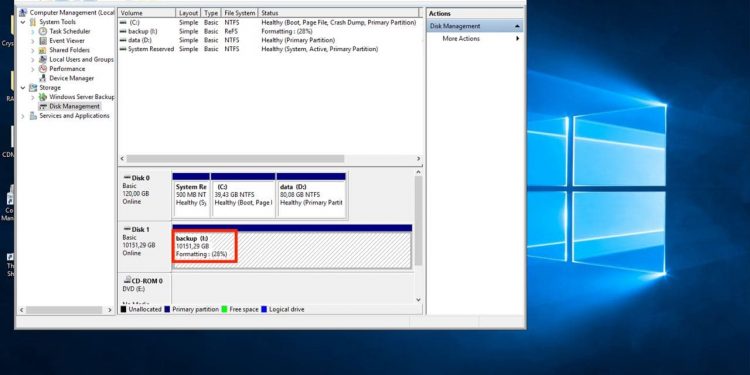
Task: Expand the Task Scheduler node
Action: pyautogui.click(x=33, y=31)
